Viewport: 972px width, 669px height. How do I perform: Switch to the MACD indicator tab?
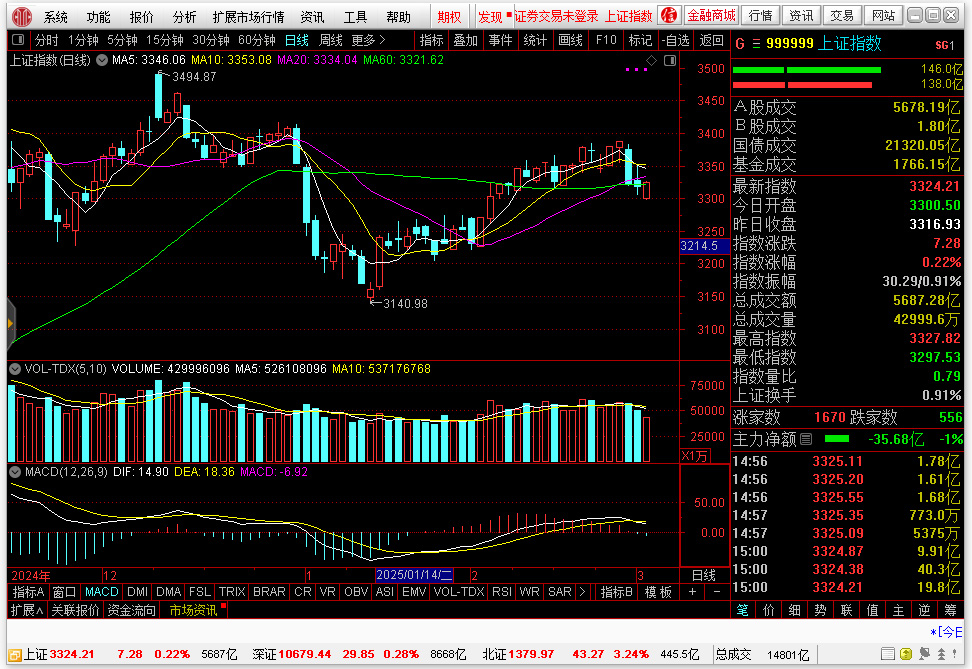[x=102, y=592]
